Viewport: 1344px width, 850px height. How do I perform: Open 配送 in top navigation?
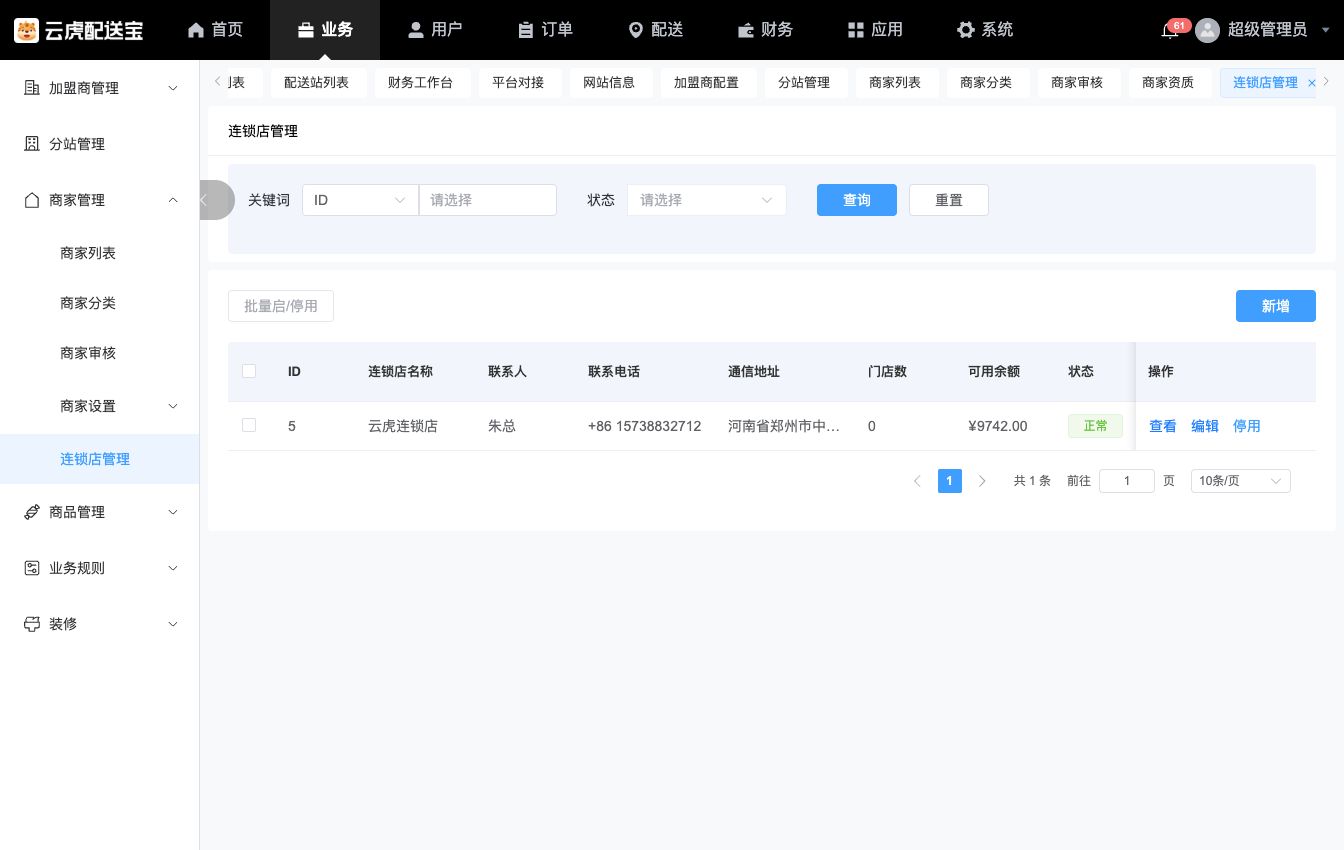tap(655, 30)
